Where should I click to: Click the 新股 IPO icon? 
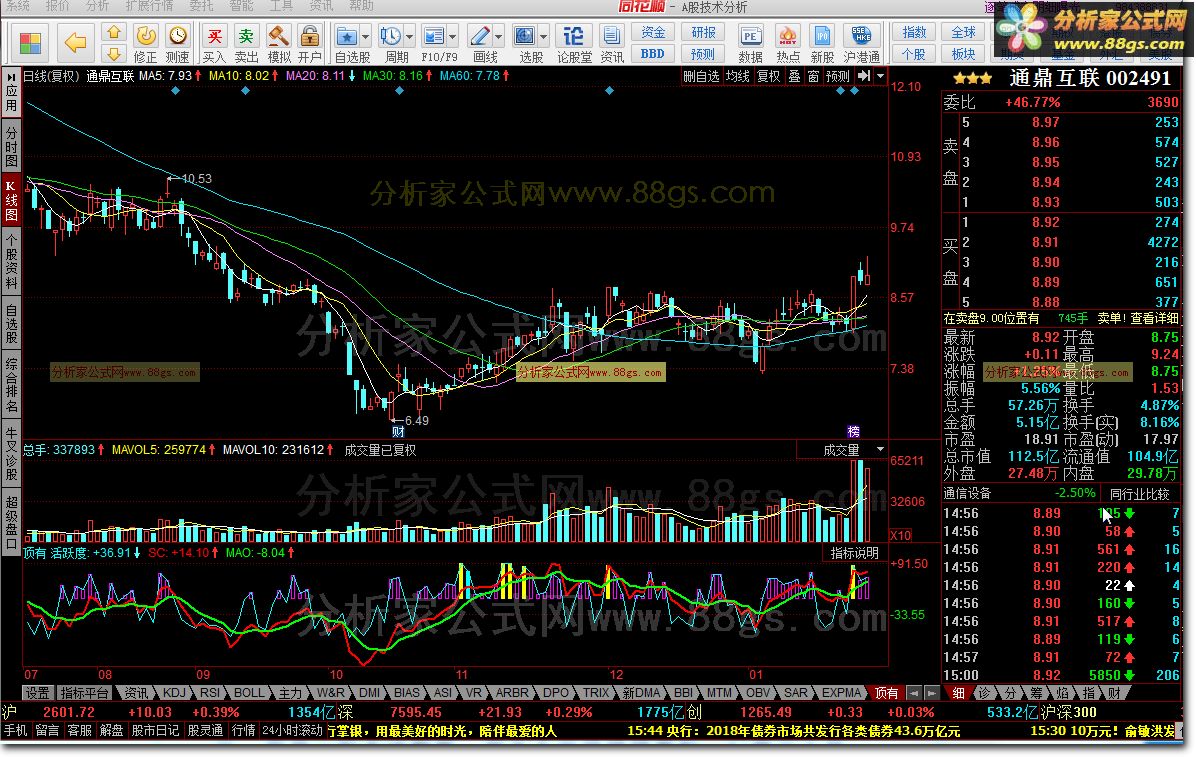tap(822, 43)
